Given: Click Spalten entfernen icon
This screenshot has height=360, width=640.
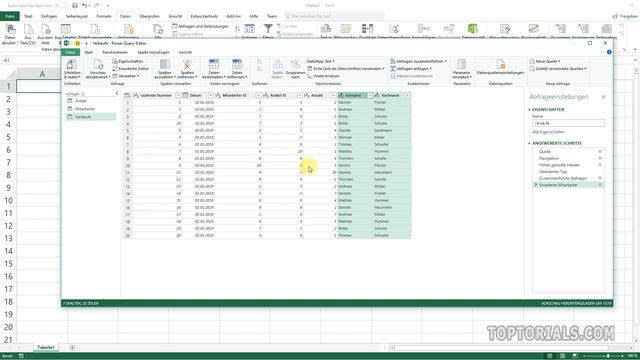Looking at the screenshot, I should [x=187, y=64].
